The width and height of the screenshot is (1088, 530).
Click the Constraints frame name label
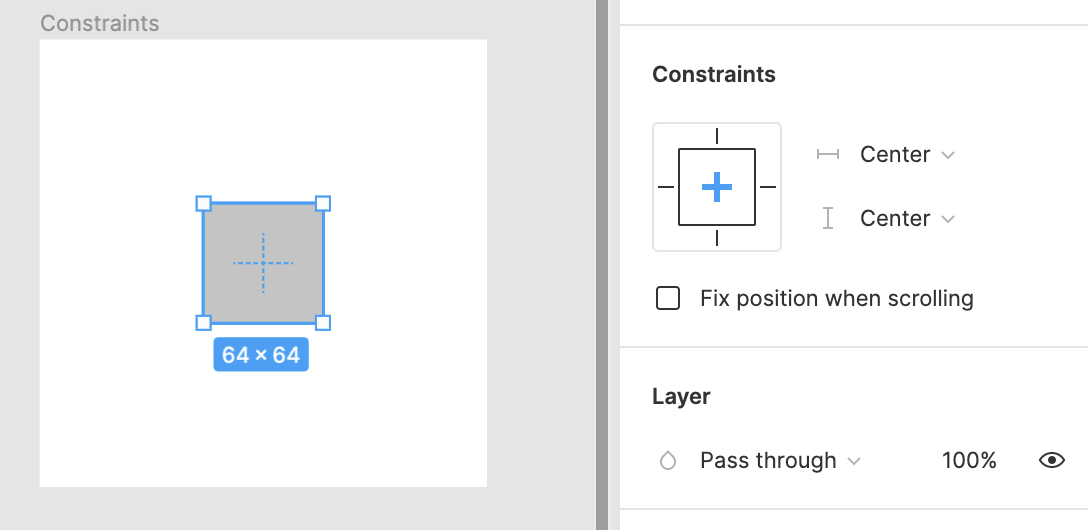[100, 23]
